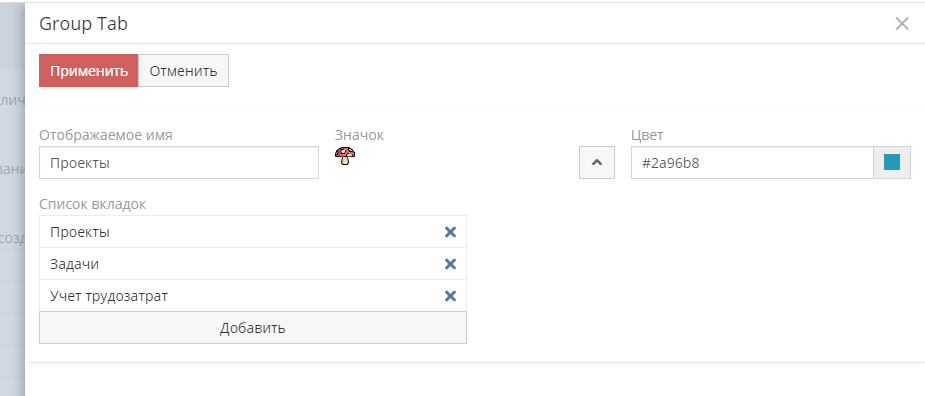Click the Список вкладок heading

click(x=93, y=204)
